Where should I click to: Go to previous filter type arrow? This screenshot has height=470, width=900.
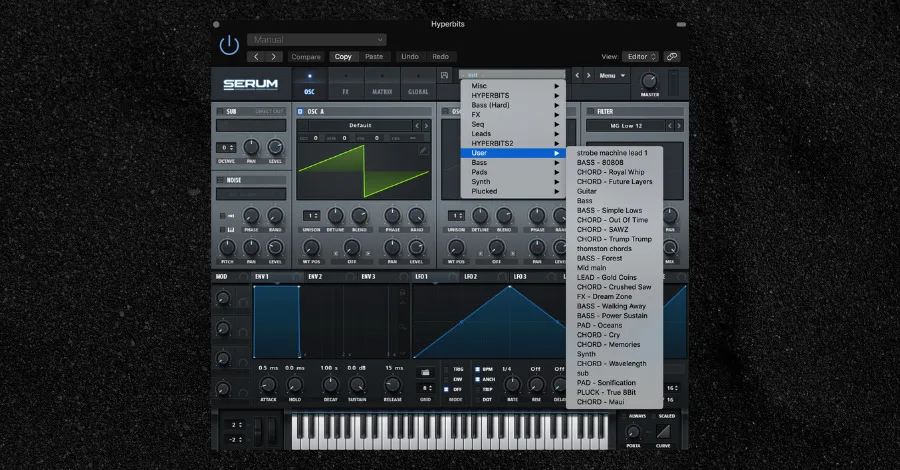pyautogui.click(x=669, y=126)
